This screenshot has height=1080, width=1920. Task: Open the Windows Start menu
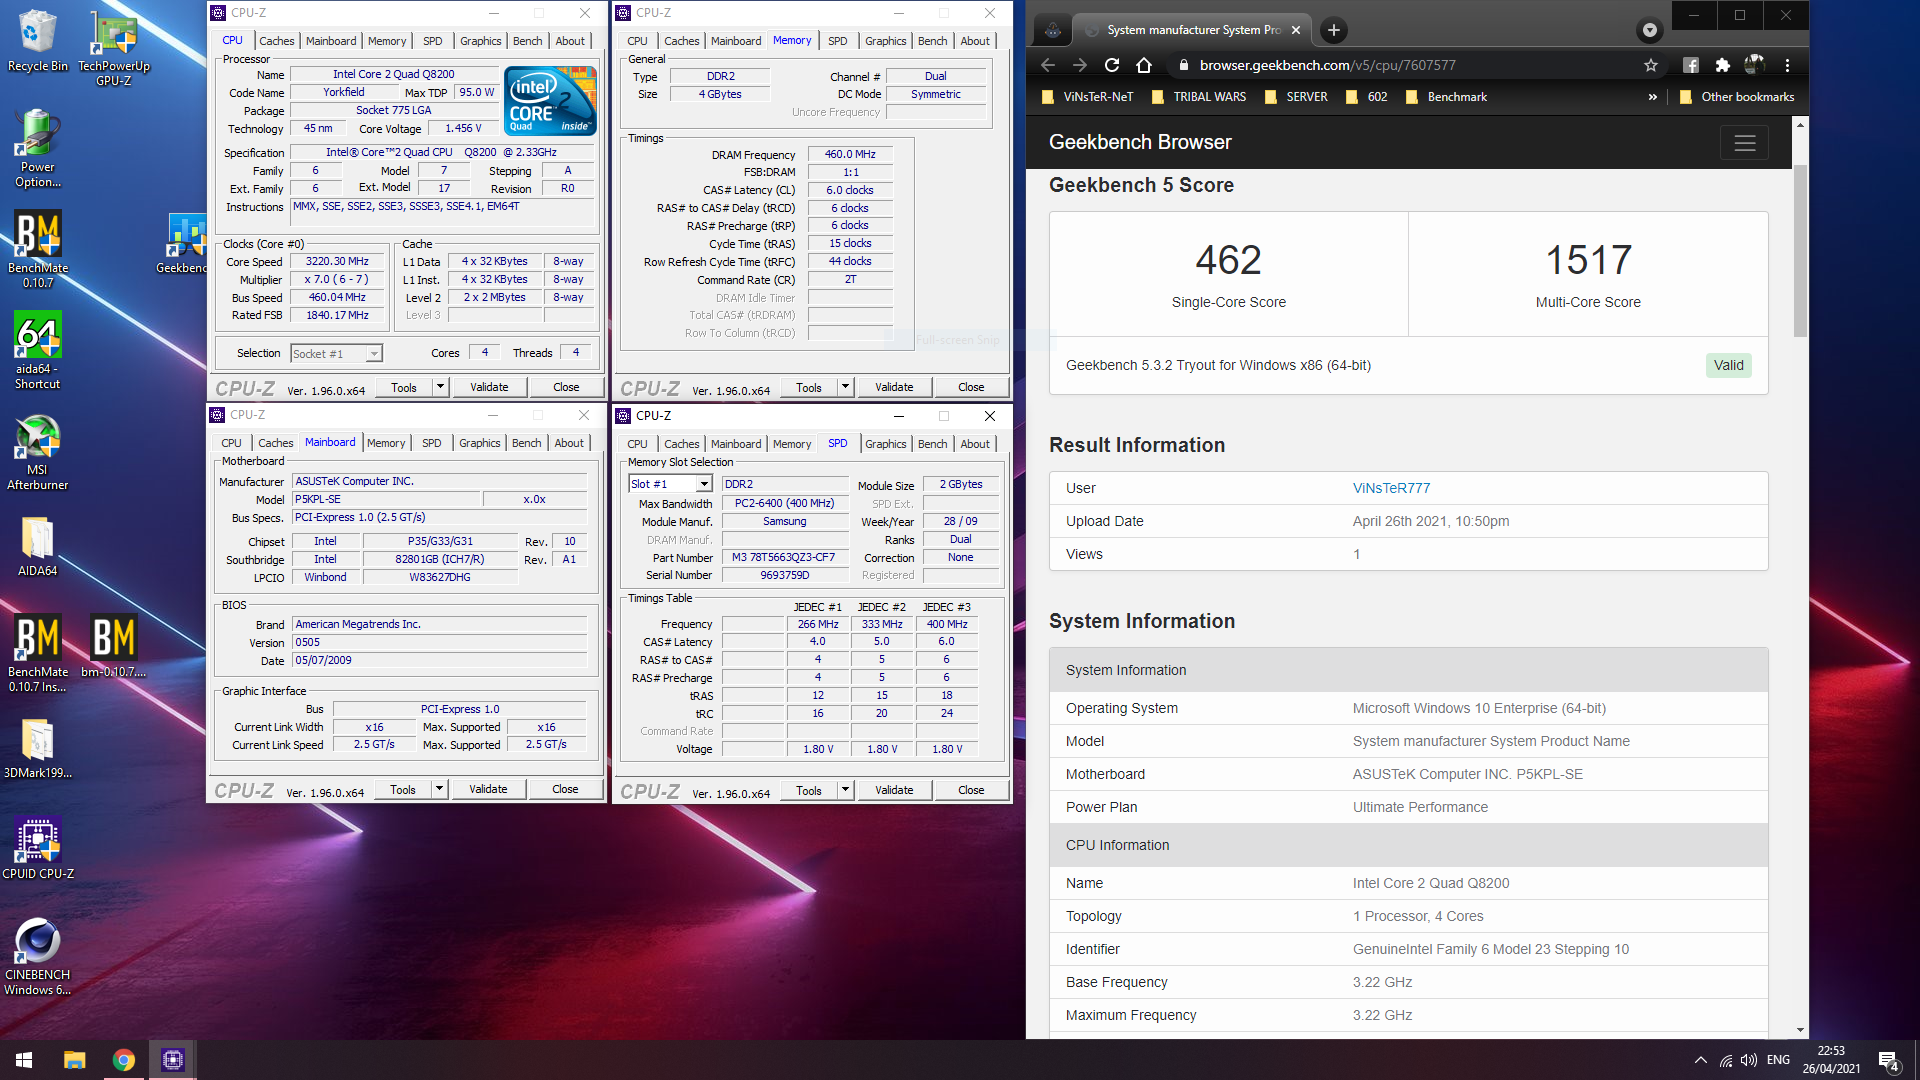24,1060
